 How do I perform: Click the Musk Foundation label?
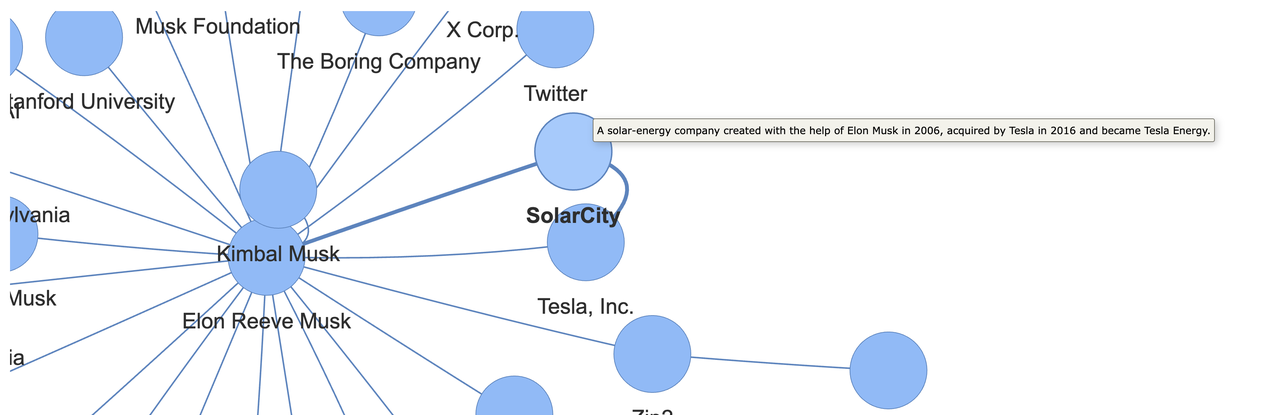point(218,26)
